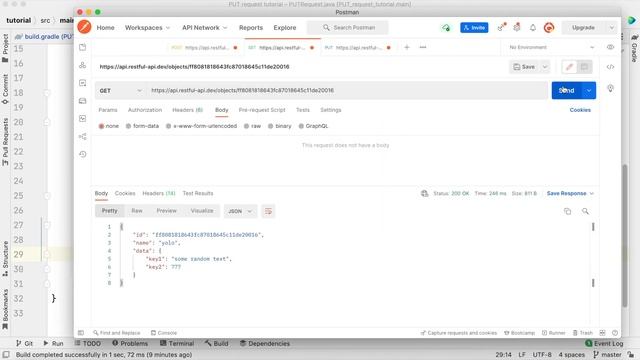
Task: Switch to the request Headers tab
Action: (x=188, y=110)
